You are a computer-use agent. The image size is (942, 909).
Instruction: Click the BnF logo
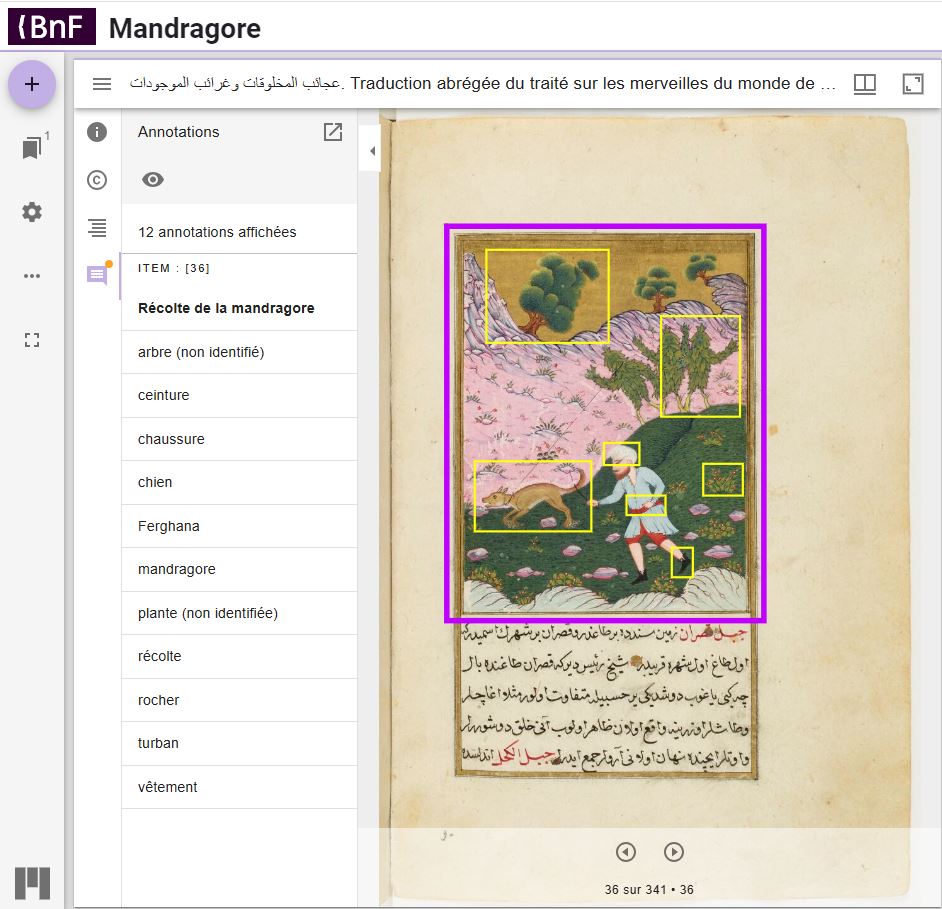(x=51, y=28)
